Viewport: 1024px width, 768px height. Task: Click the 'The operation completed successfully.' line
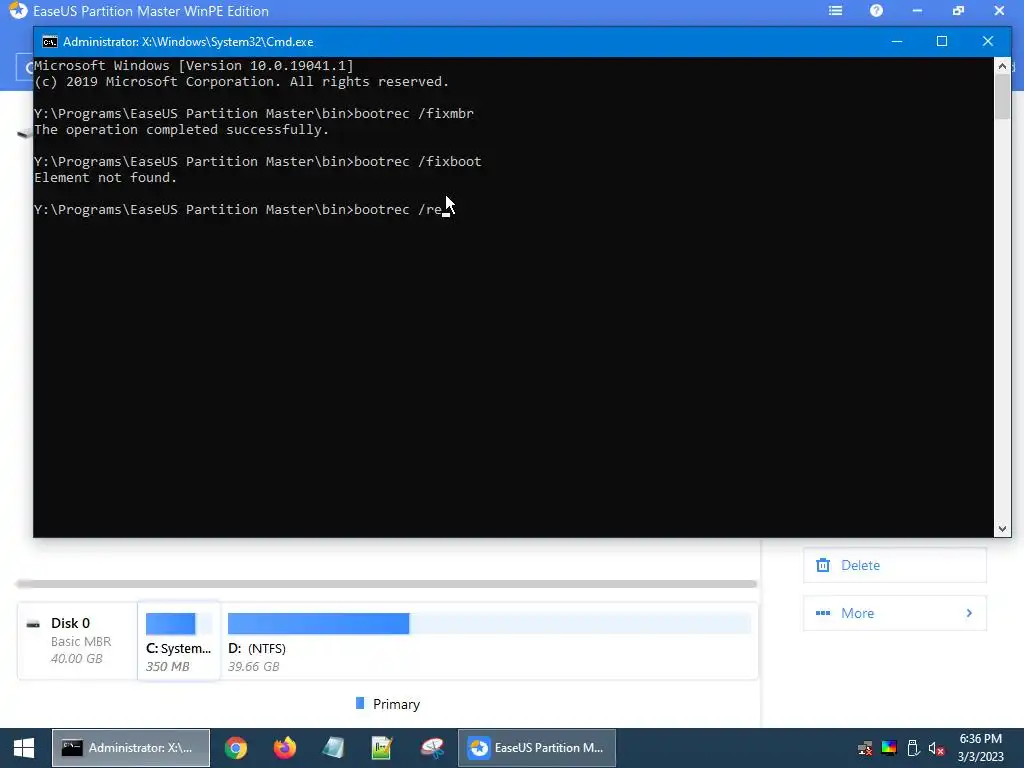182,130
